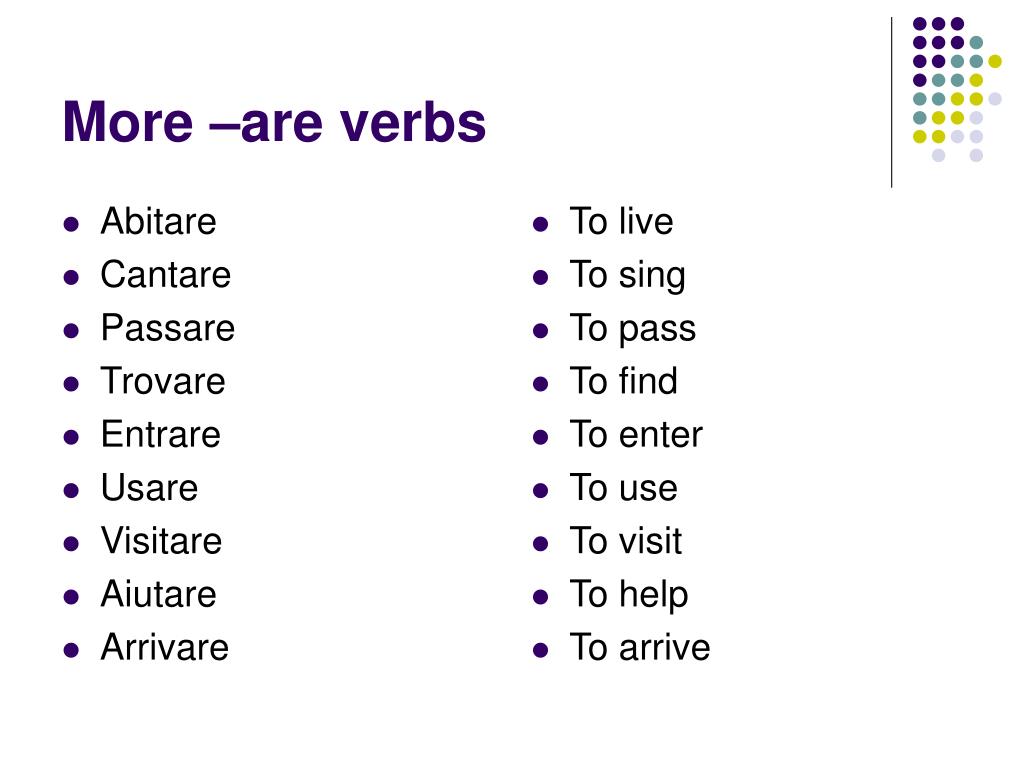Viewport: 1024px width, 768px height.
Task: Select the 'To find' translation
Action: [x=624, y=381]
